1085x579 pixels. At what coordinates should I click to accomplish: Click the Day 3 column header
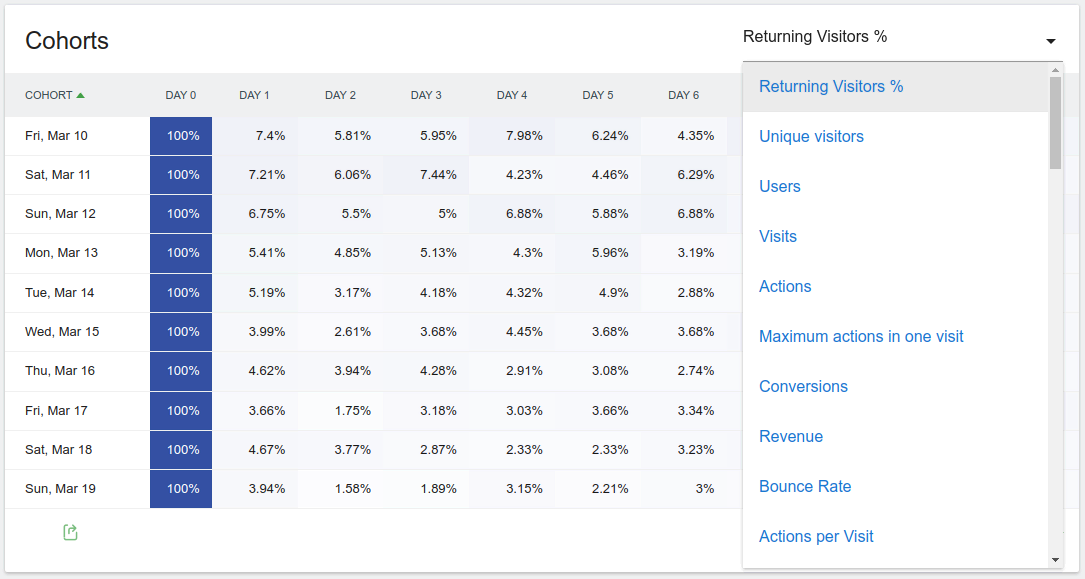(426, 95)
